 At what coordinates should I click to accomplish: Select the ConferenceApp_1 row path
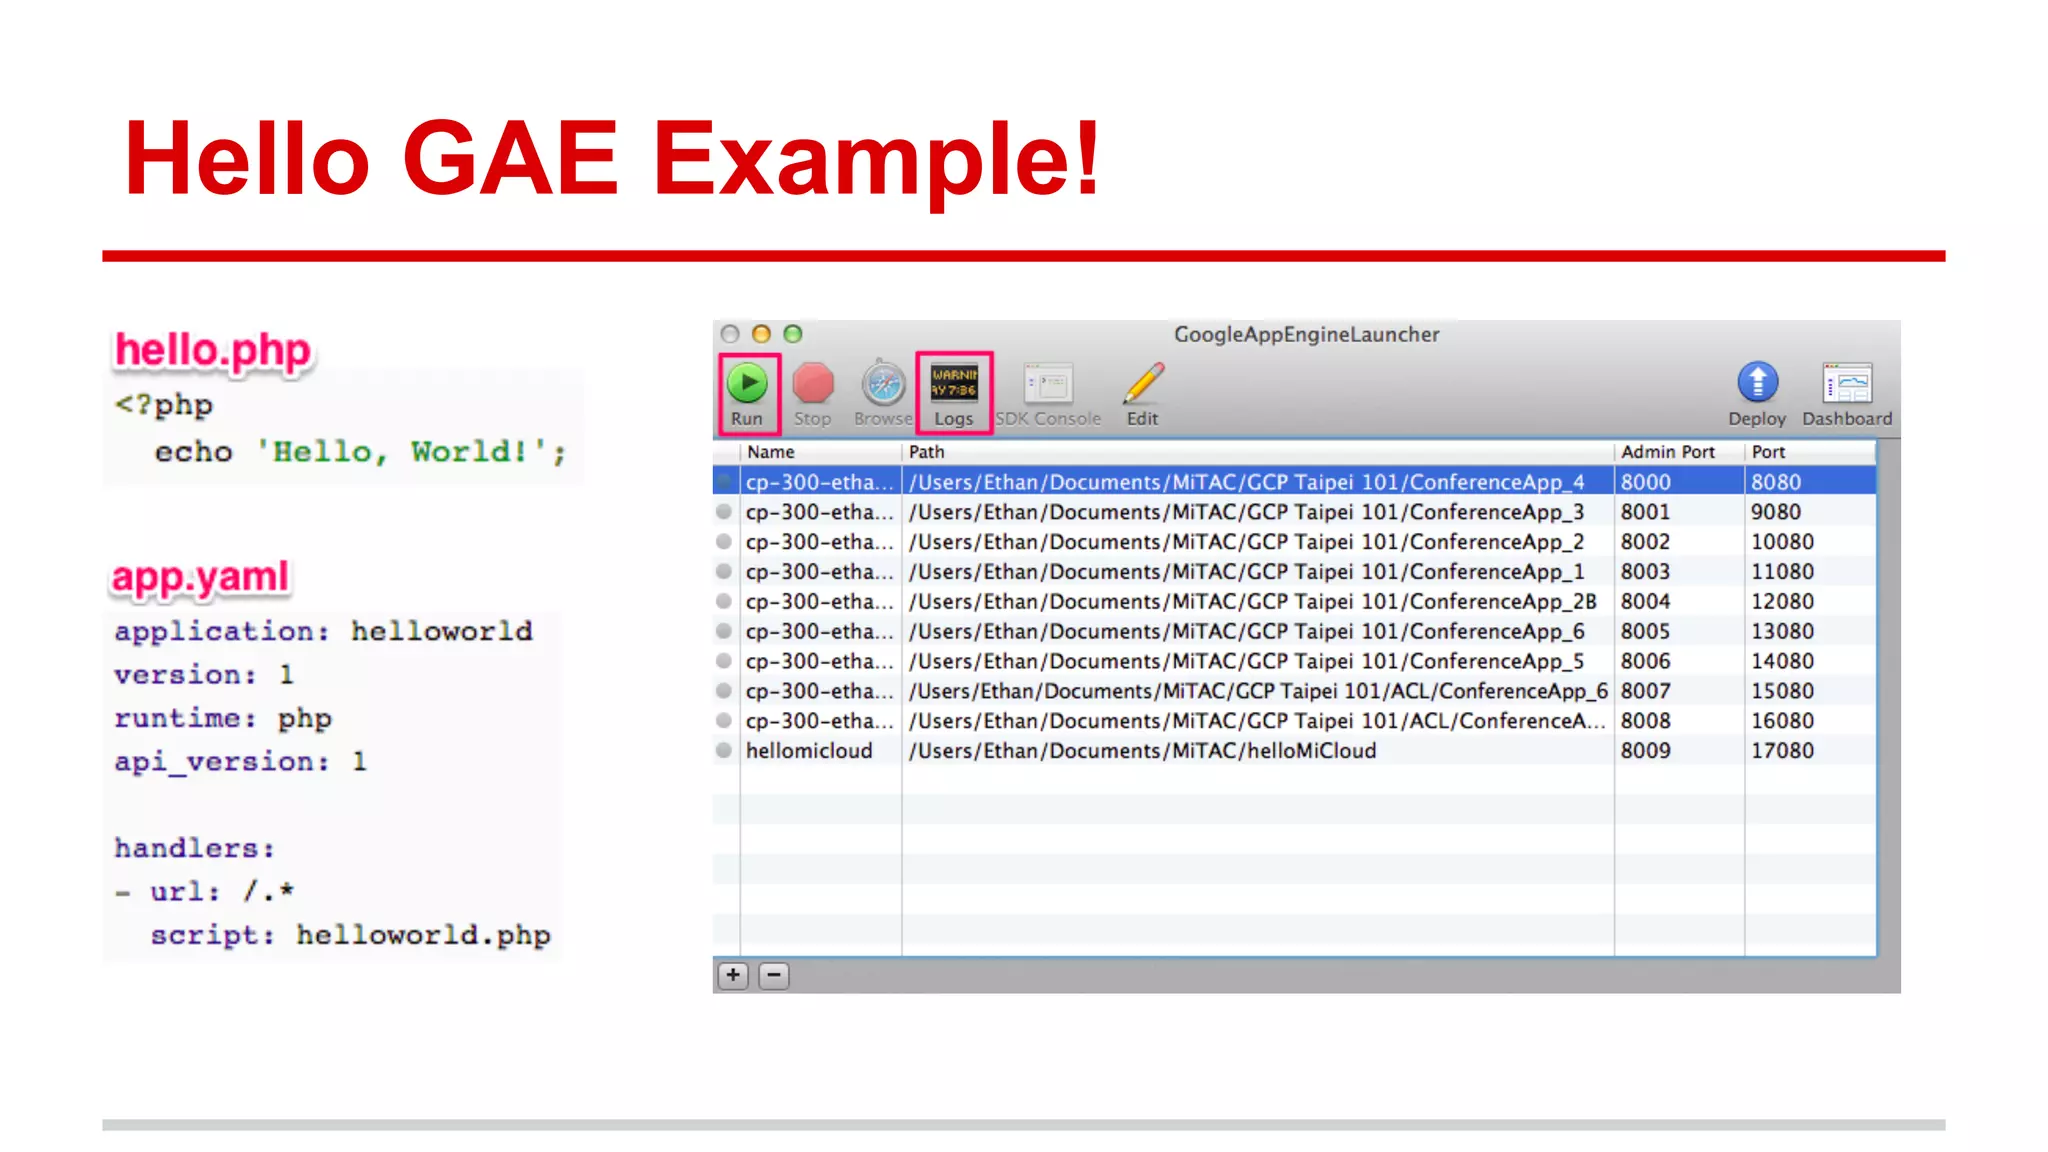click(1247, 572)
